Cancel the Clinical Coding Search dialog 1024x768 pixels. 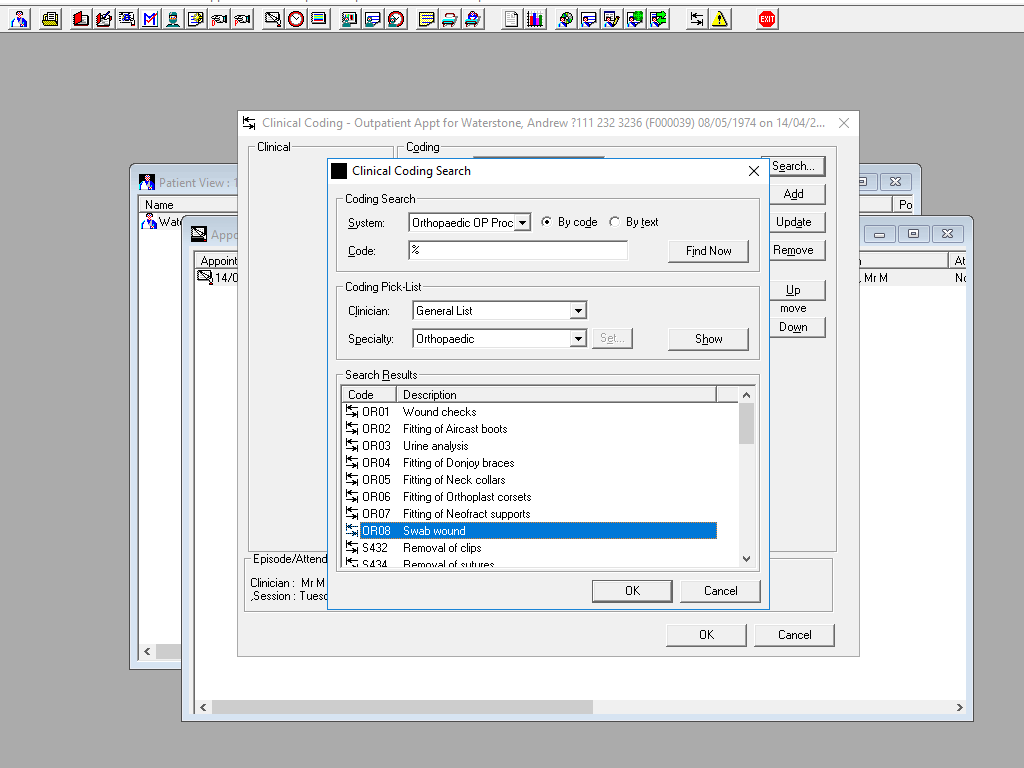tap(720, 591)
